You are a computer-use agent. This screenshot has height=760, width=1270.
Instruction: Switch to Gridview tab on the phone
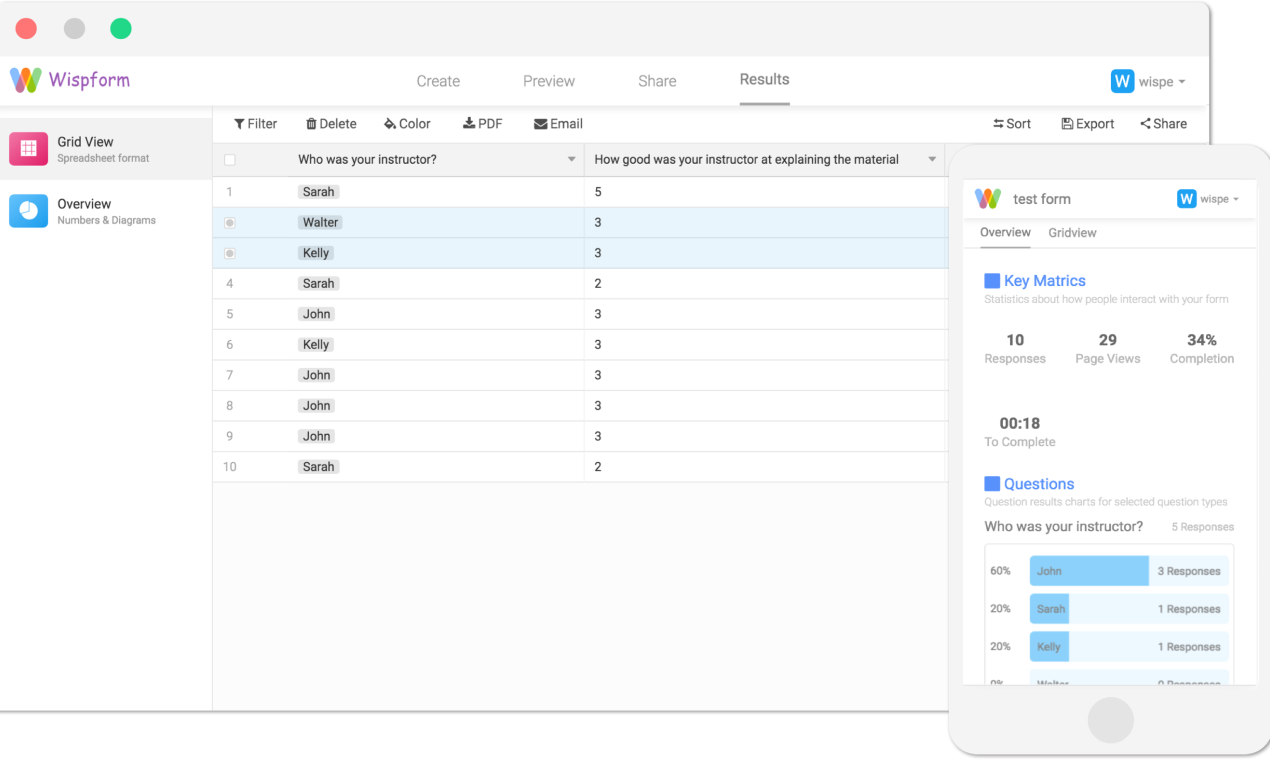pos(1072,233)
